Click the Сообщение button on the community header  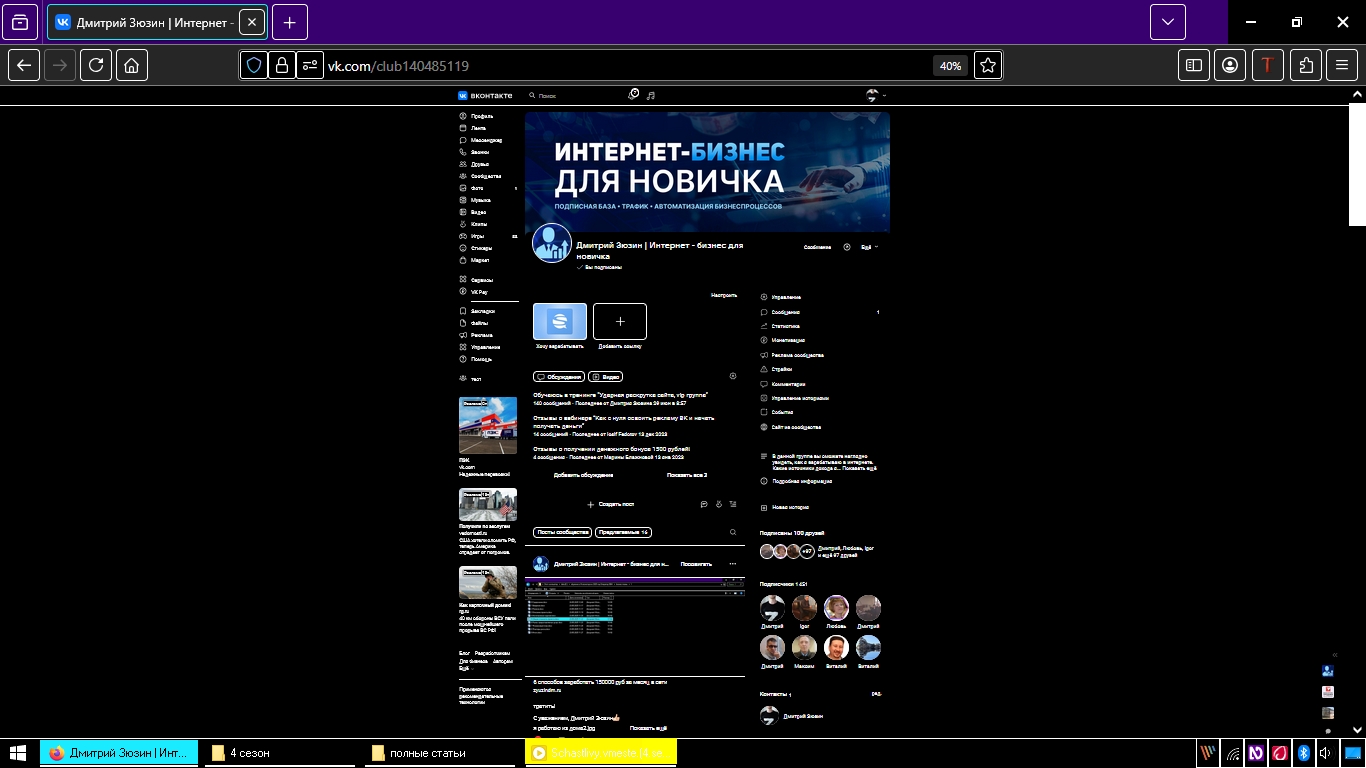pyautogui.click(x=817, y=247)
